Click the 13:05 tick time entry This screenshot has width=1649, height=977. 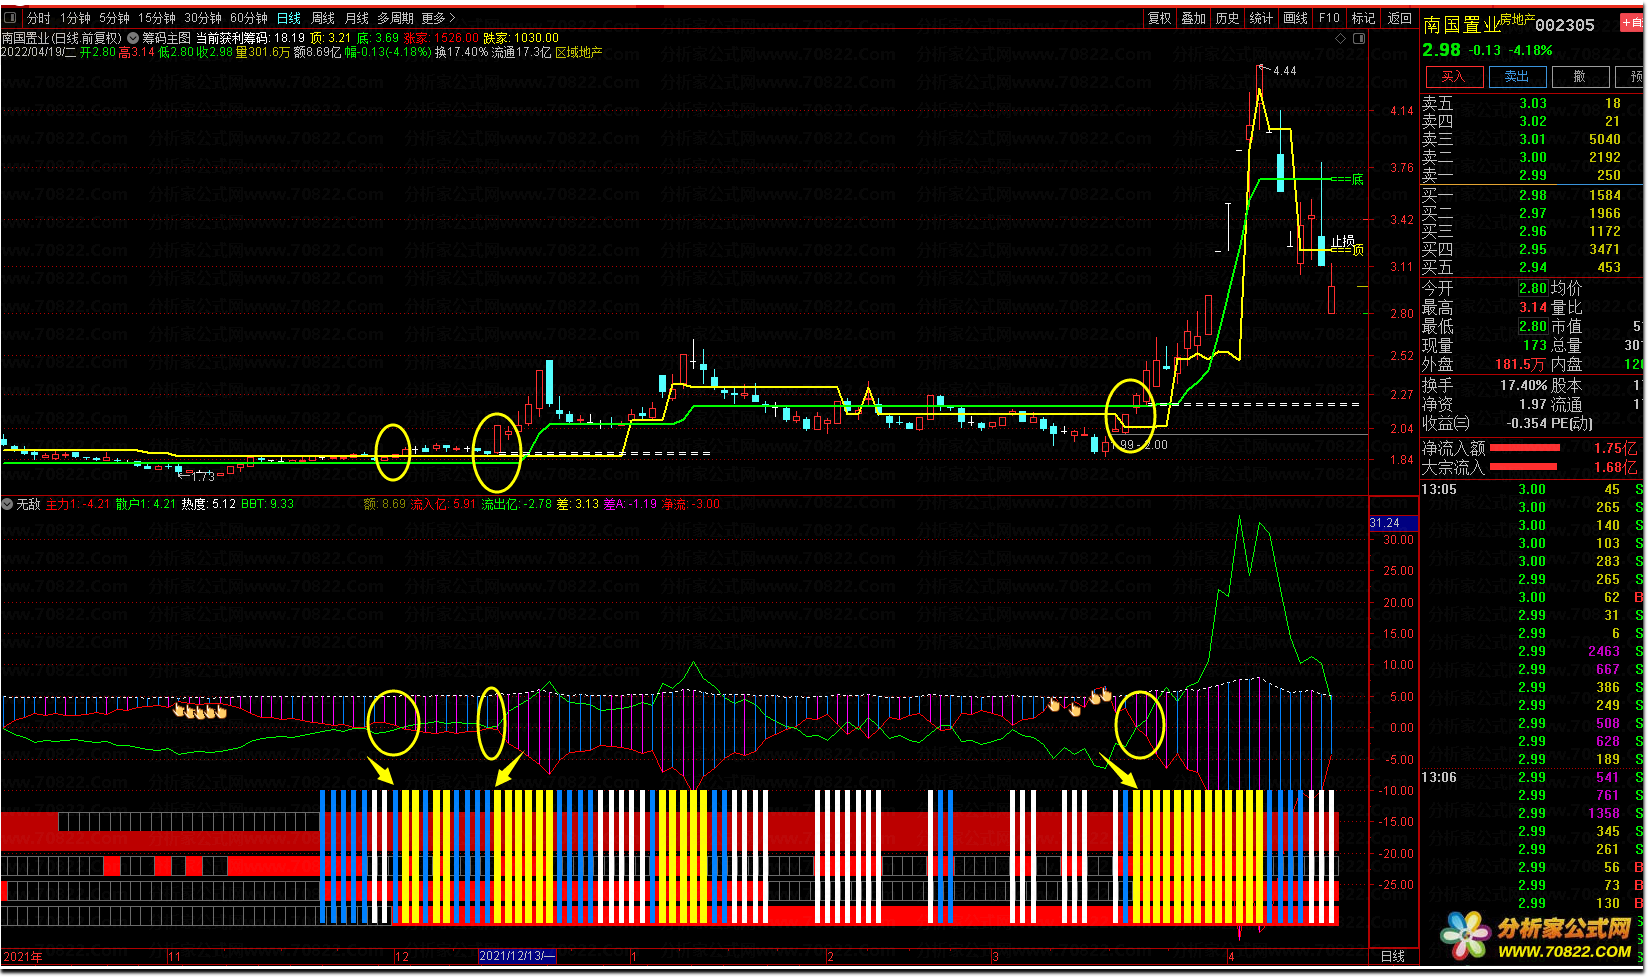tap(1439, 489)
